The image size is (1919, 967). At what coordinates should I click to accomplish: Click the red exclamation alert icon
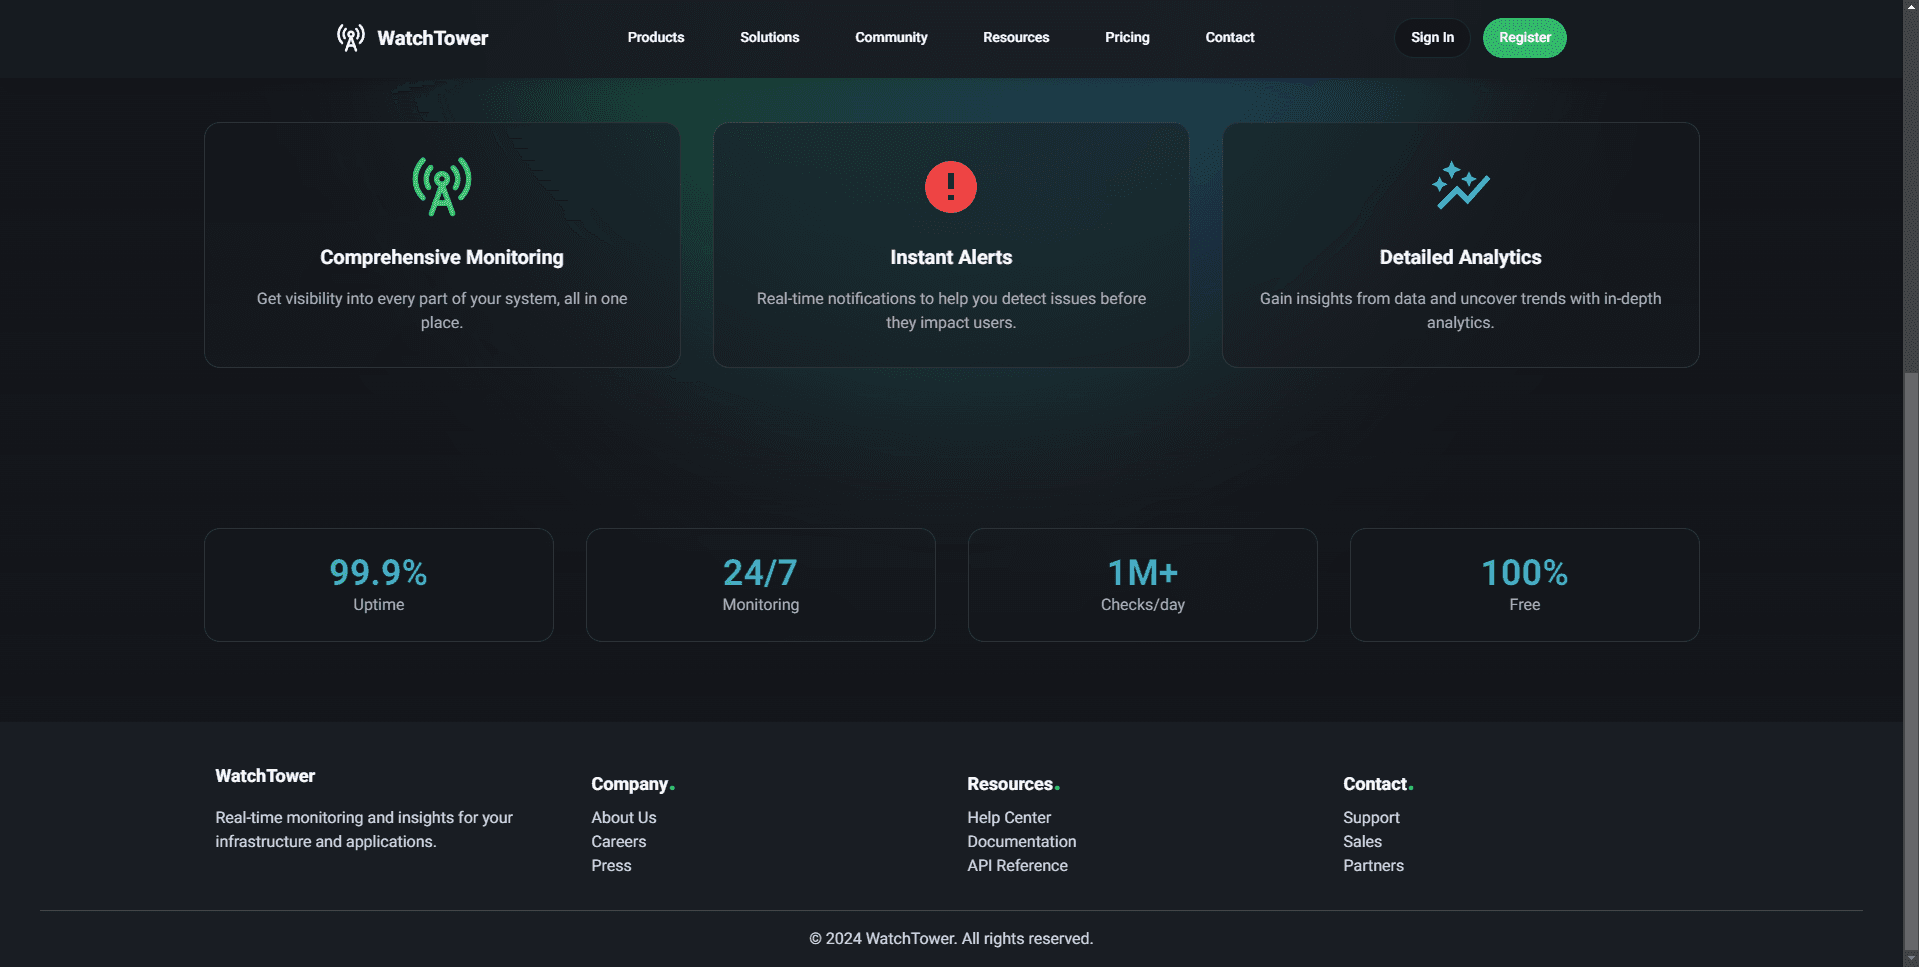(950, 187)
